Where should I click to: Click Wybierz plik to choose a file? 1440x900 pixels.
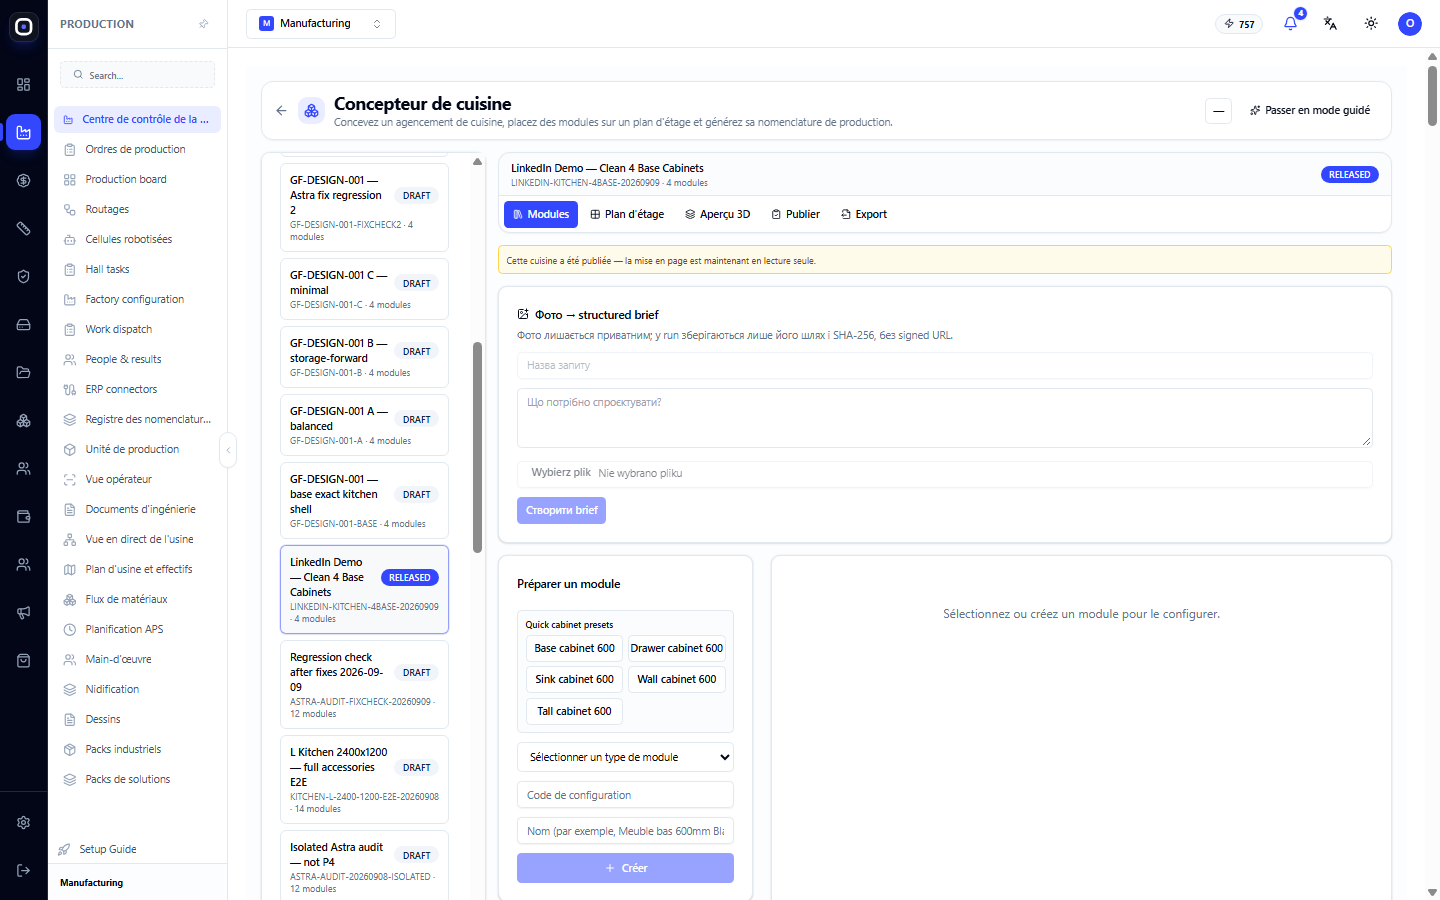pos(561,473)
